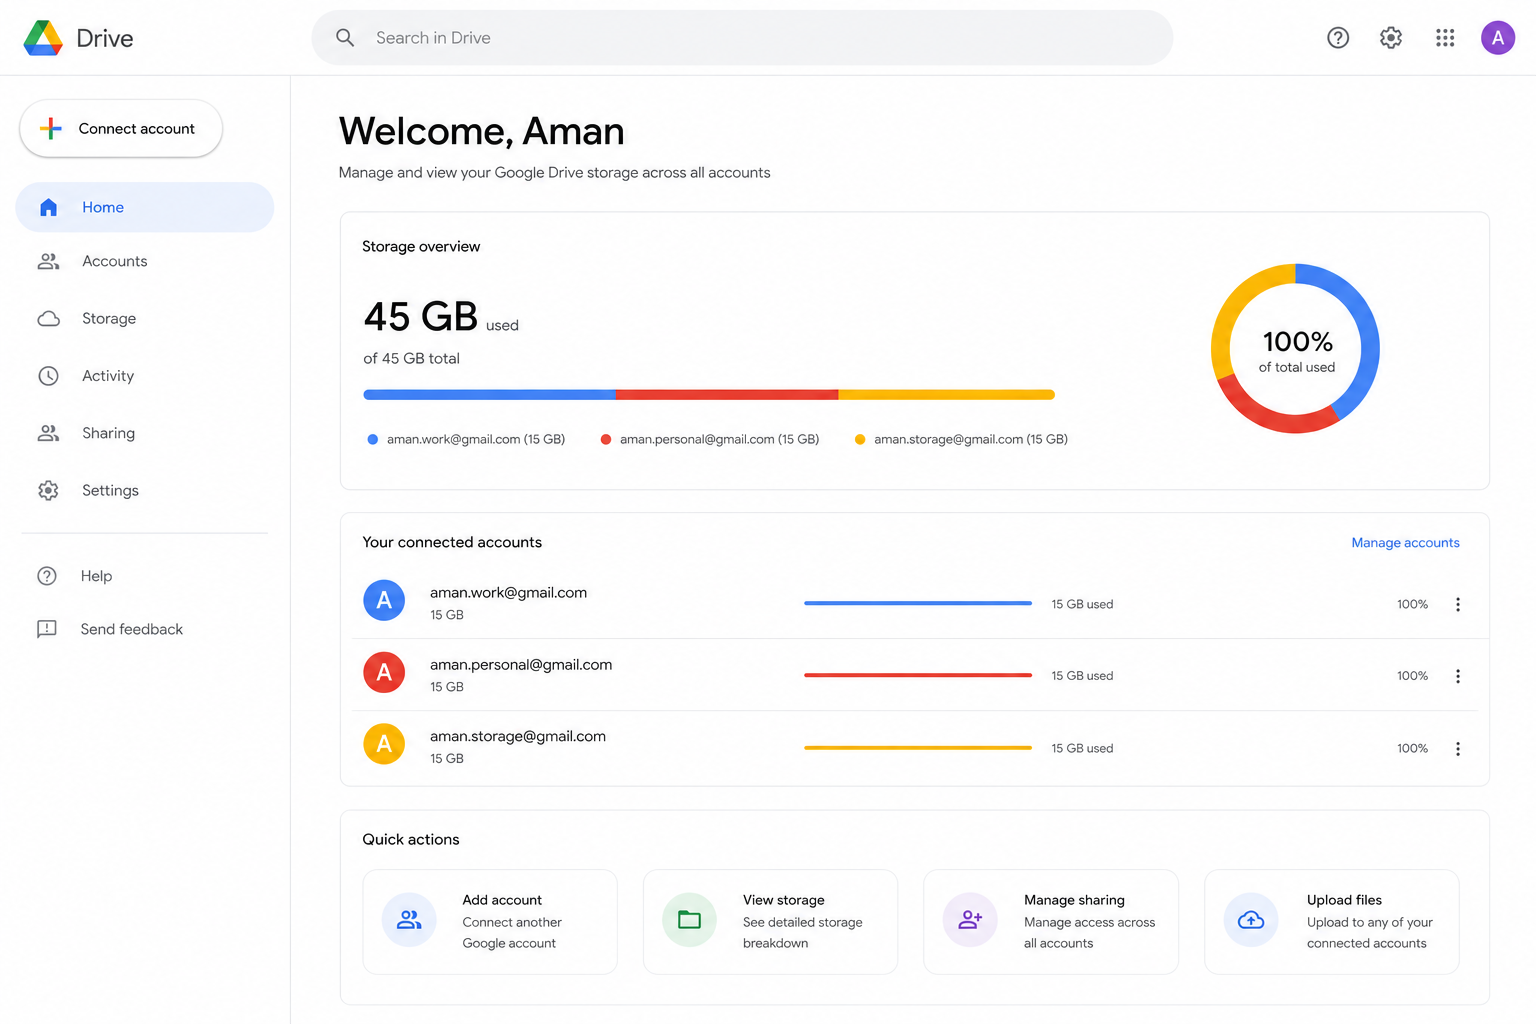Click the Manage sharing quick action card

point(1051,922)
